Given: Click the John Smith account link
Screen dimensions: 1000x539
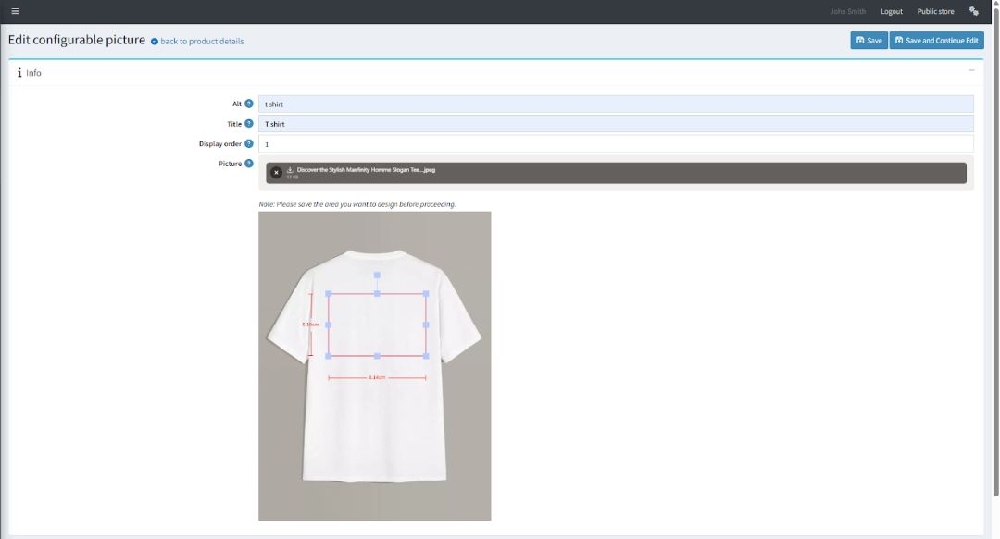Looking at the screenshot, I should click(848, 11).
